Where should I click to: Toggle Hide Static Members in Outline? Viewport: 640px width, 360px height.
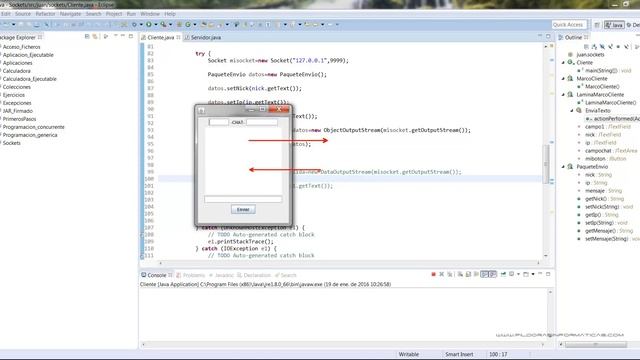pos(611,47)
